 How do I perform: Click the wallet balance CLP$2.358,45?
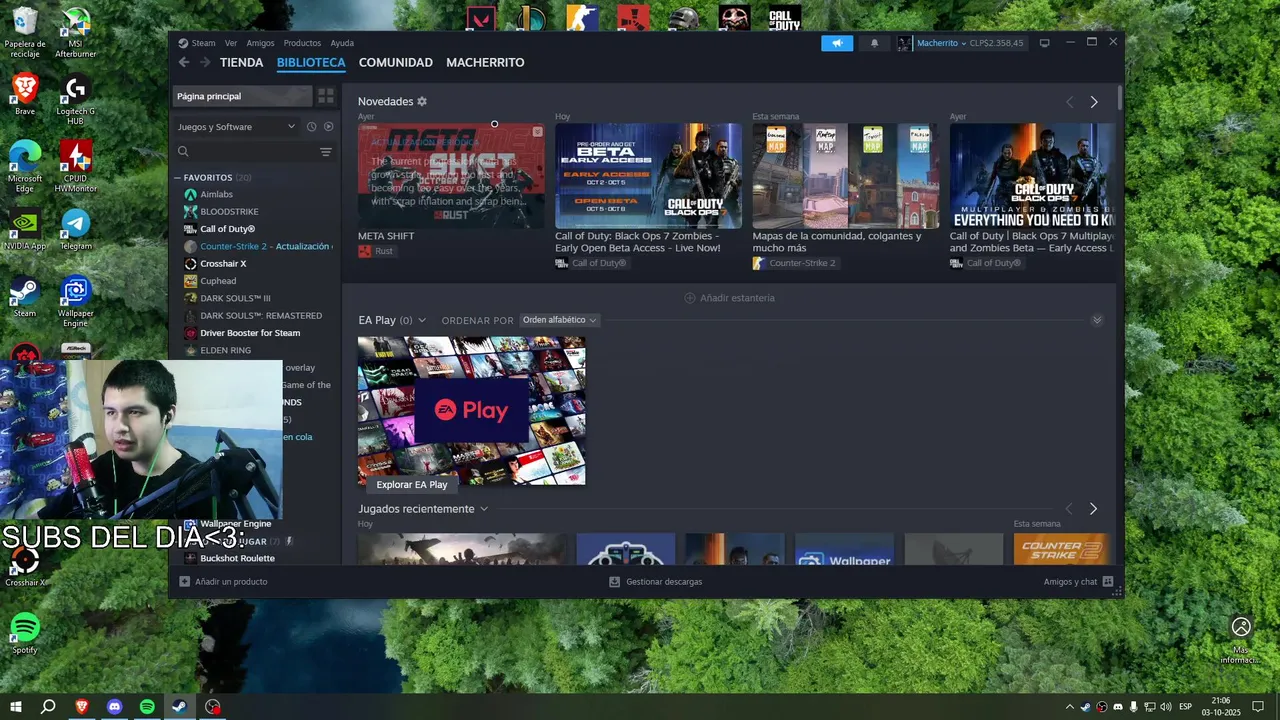click(996, 43)
